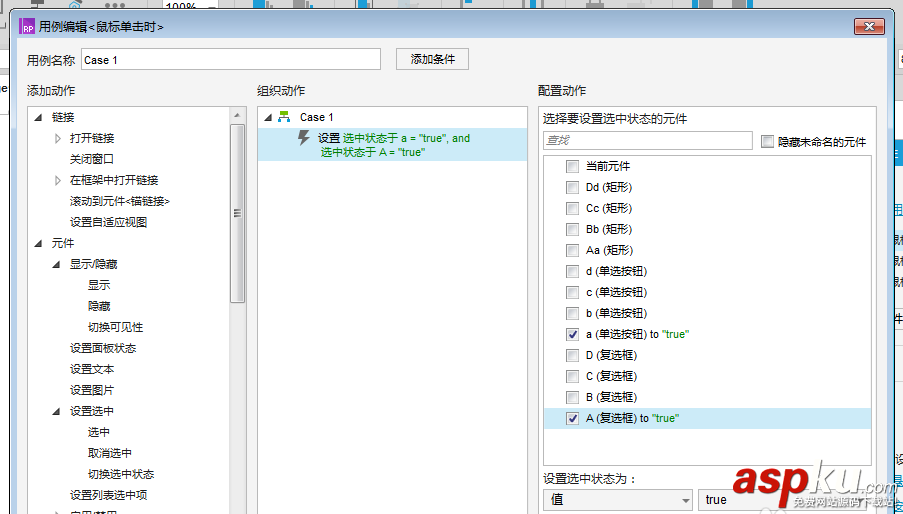This screenshot has height=514, width=903.
Task: Close the 用例编辑 dialog
Action: pos(869,26)
